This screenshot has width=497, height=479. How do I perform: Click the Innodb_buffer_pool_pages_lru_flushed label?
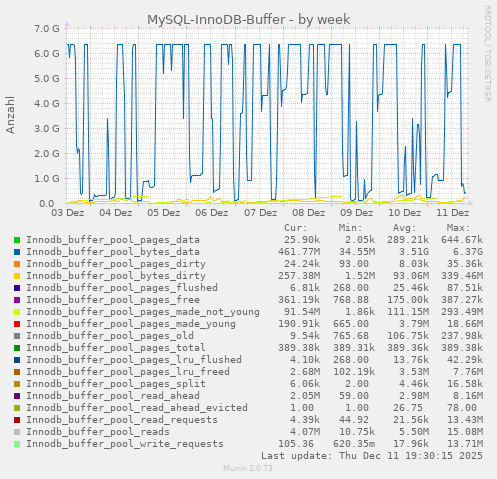click(134, 360)
